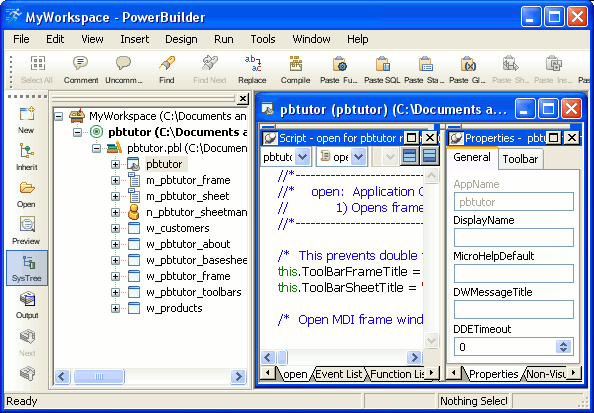Image resolution: width=594 pixels, height=413 pixels.
Task: Switch to the Toolbar properties tab
Action: tap(520, 159)
